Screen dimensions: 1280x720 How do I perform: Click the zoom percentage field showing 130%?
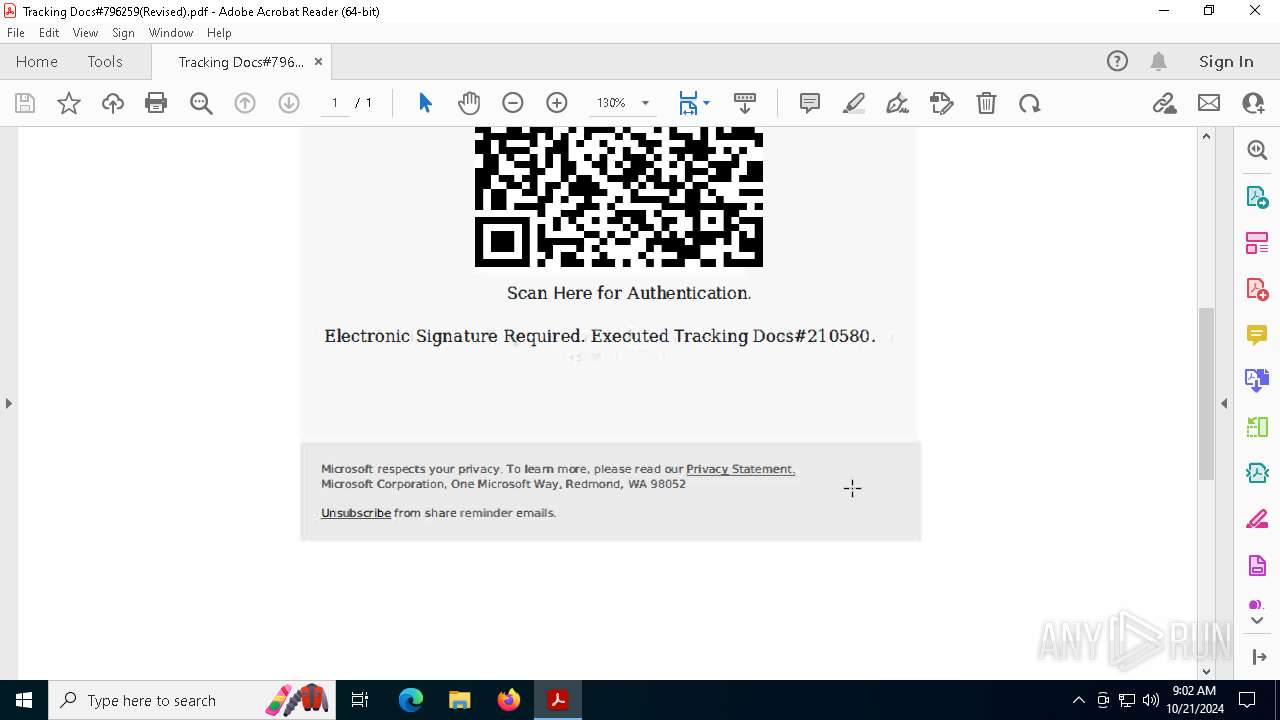click(x=611, y=103)
